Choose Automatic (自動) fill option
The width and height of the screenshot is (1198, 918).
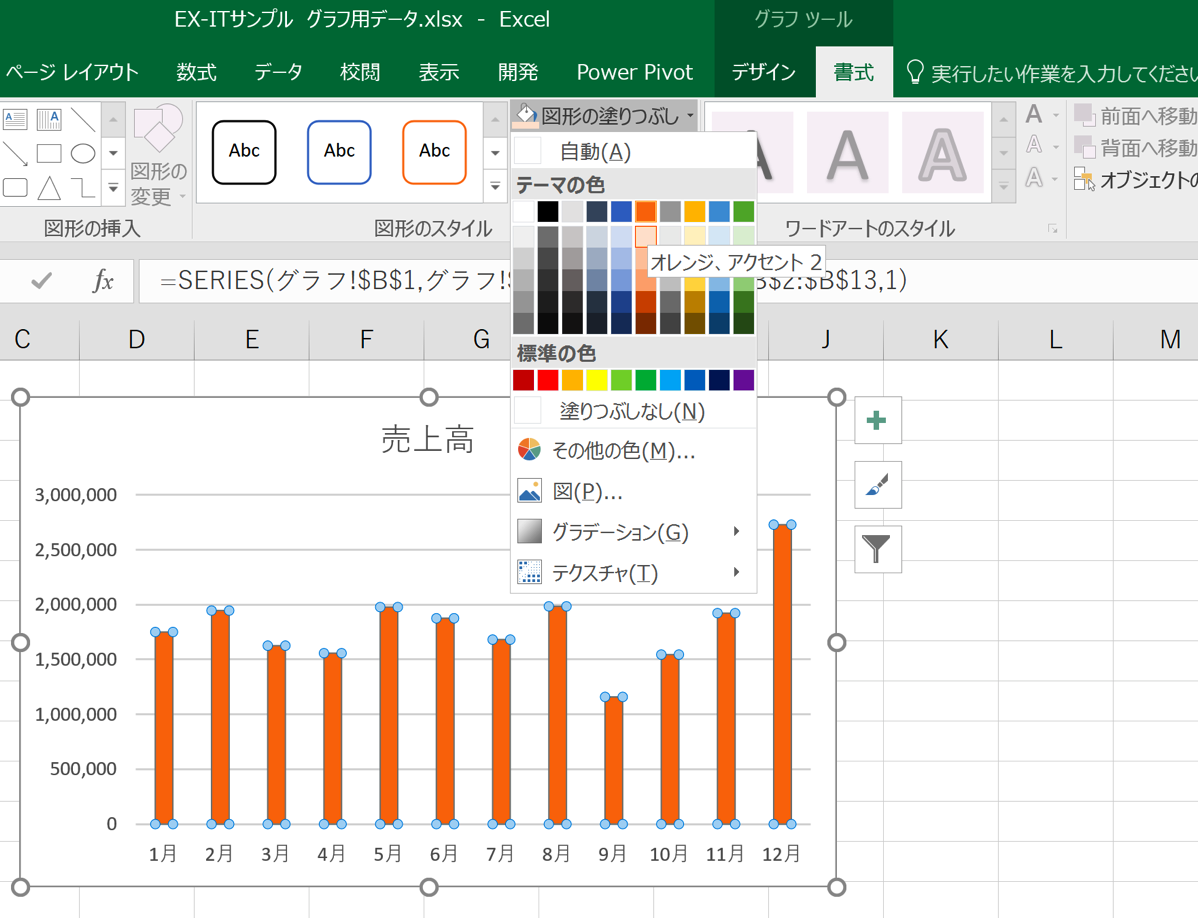[x=633, y=152]
